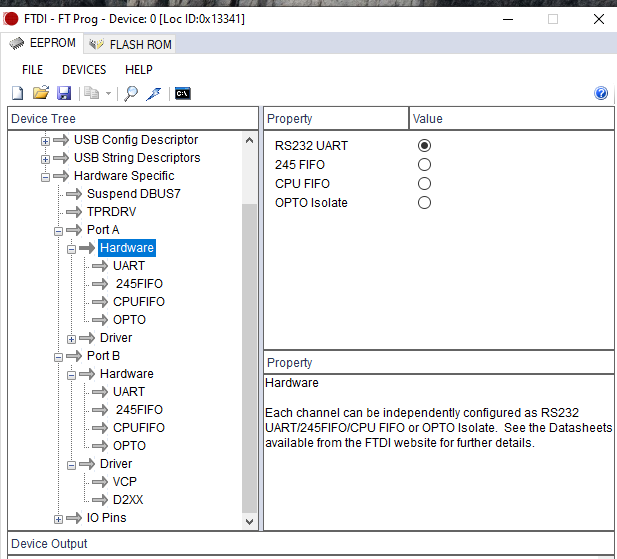Click the arrow icon beside highlighted Hardware

pyautogui.click(x=87, y=248)
